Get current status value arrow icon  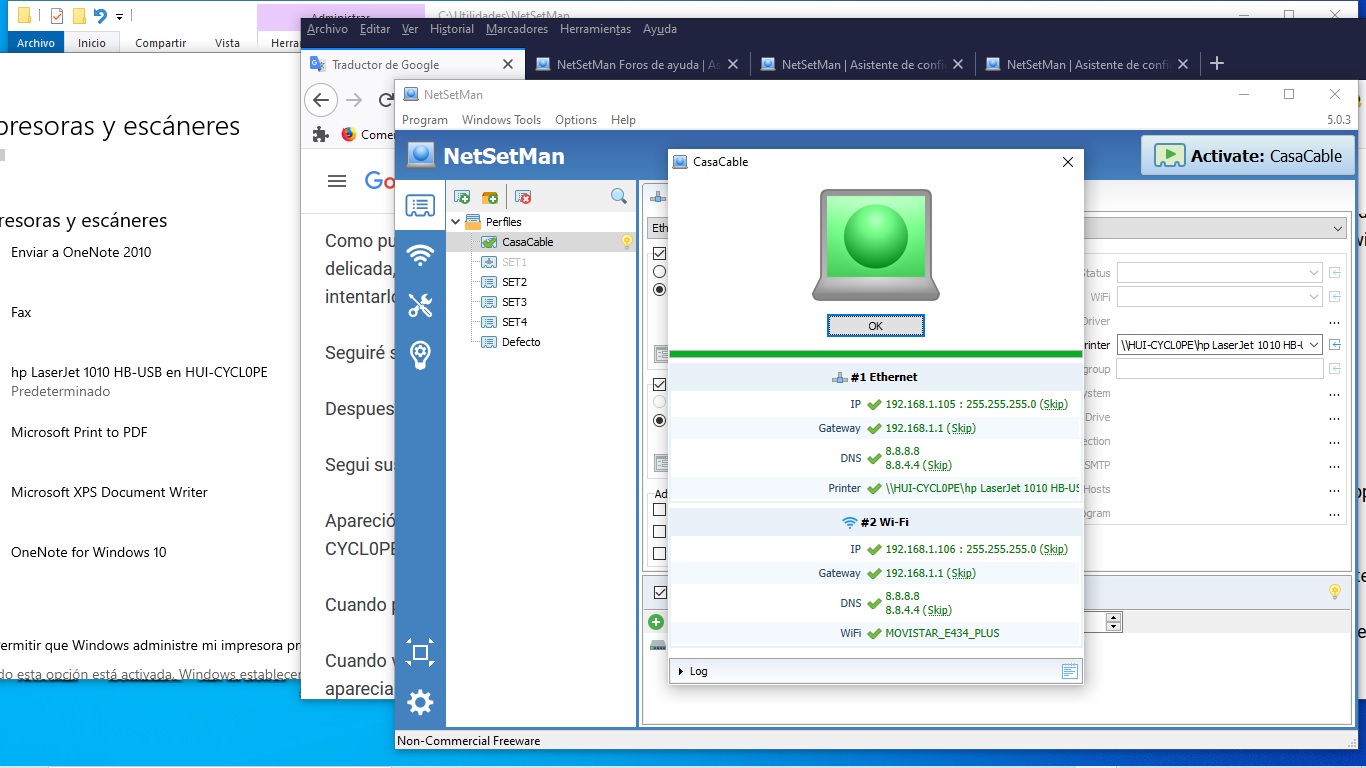tap(1335, 273)
